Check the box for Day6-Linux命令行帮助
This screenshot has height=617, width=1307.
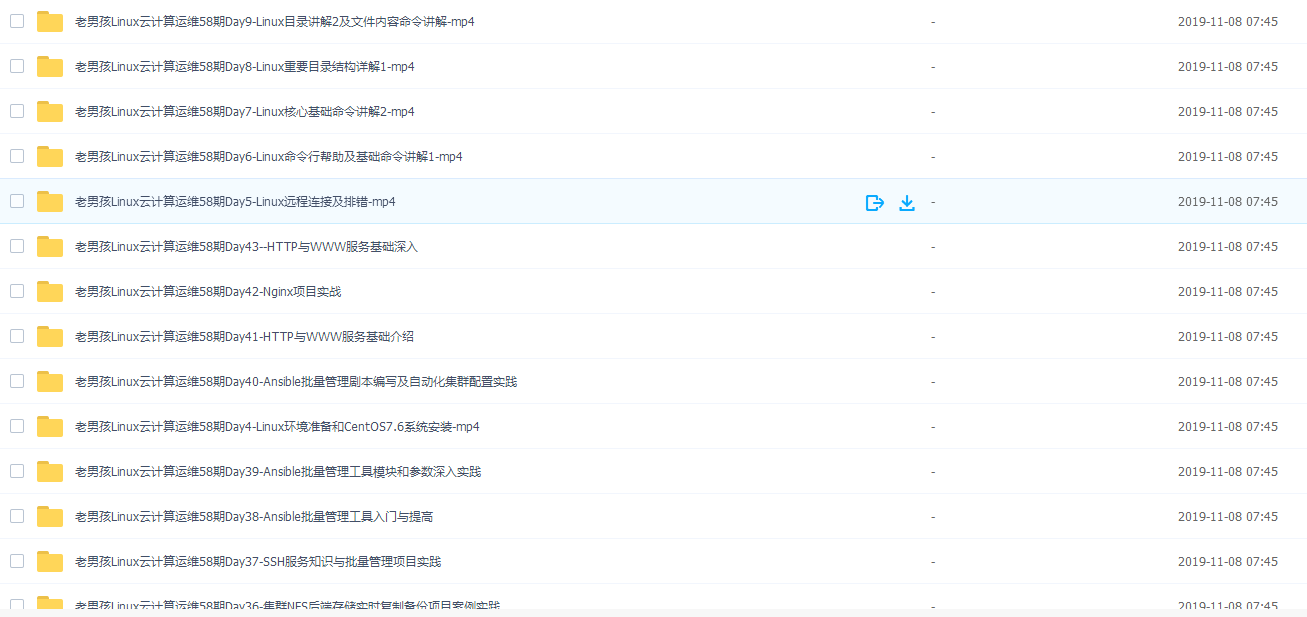[x=17, y=156]
